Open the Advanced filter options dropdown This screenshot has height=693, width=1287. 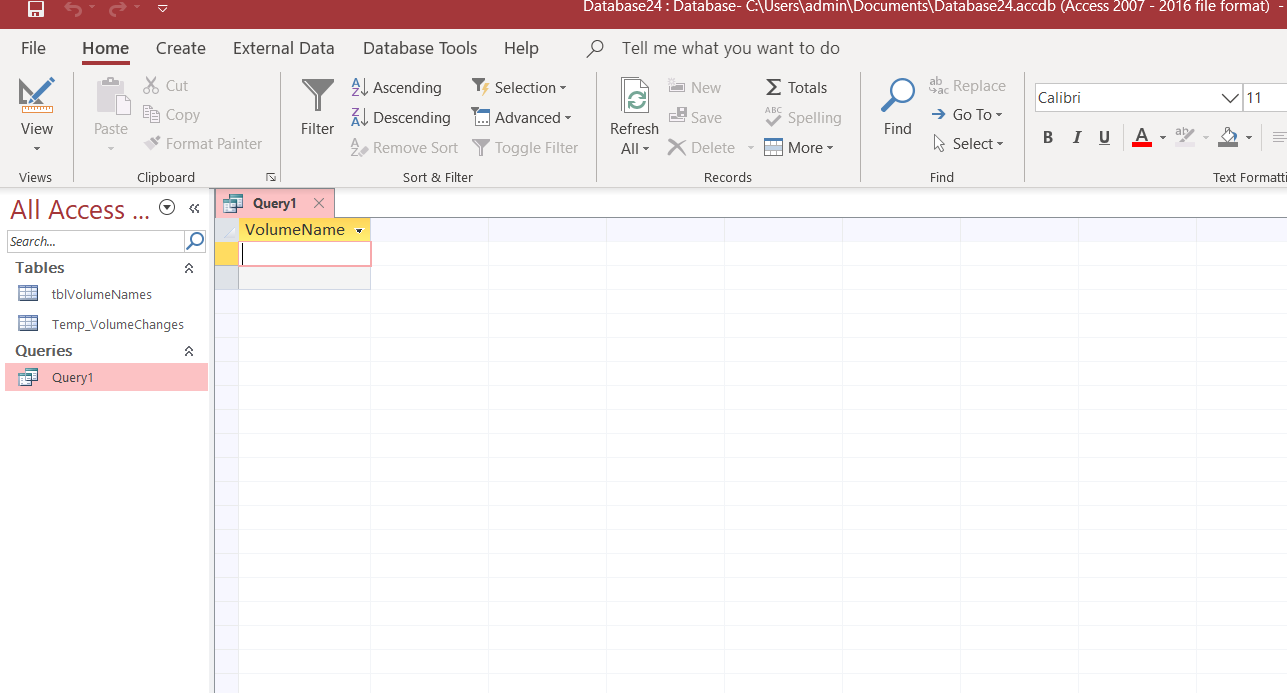521,118
